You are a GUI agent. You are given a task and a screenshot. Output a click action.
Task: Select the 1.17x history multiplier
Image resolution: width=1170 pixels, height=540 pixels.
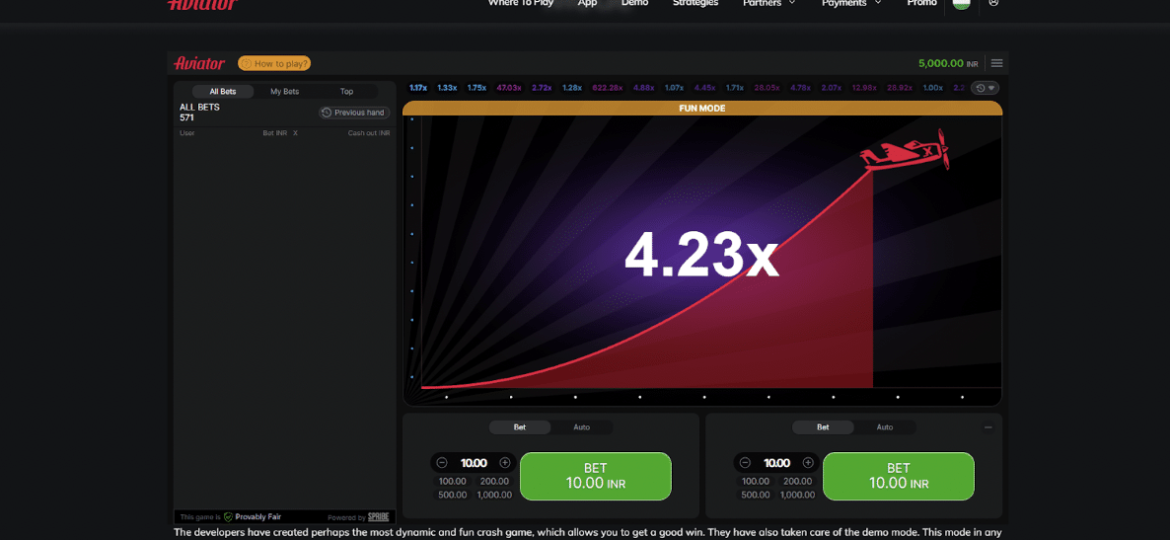pos(418,88)
